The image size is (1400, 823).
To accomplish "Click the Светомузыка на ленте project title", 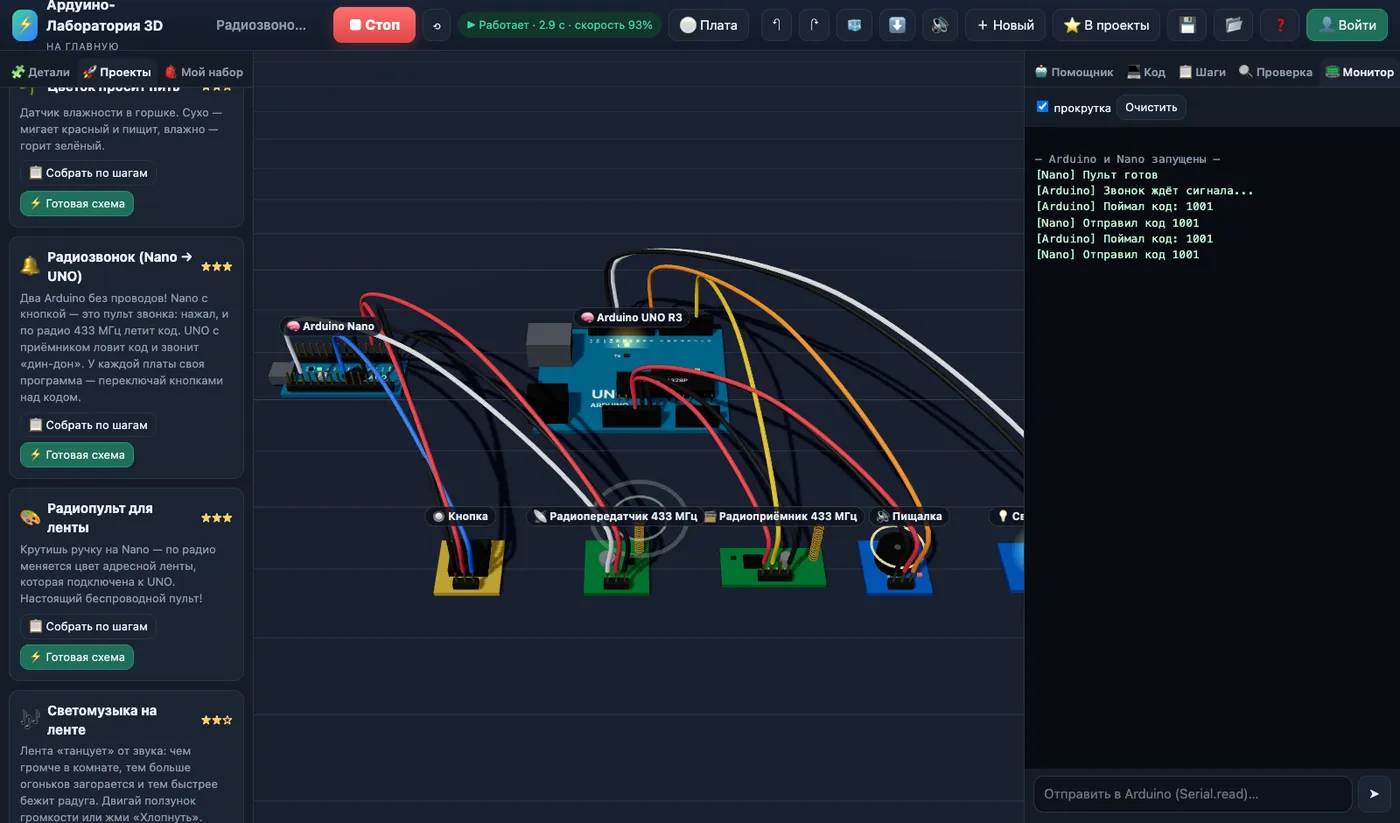I will pos(102,720).
